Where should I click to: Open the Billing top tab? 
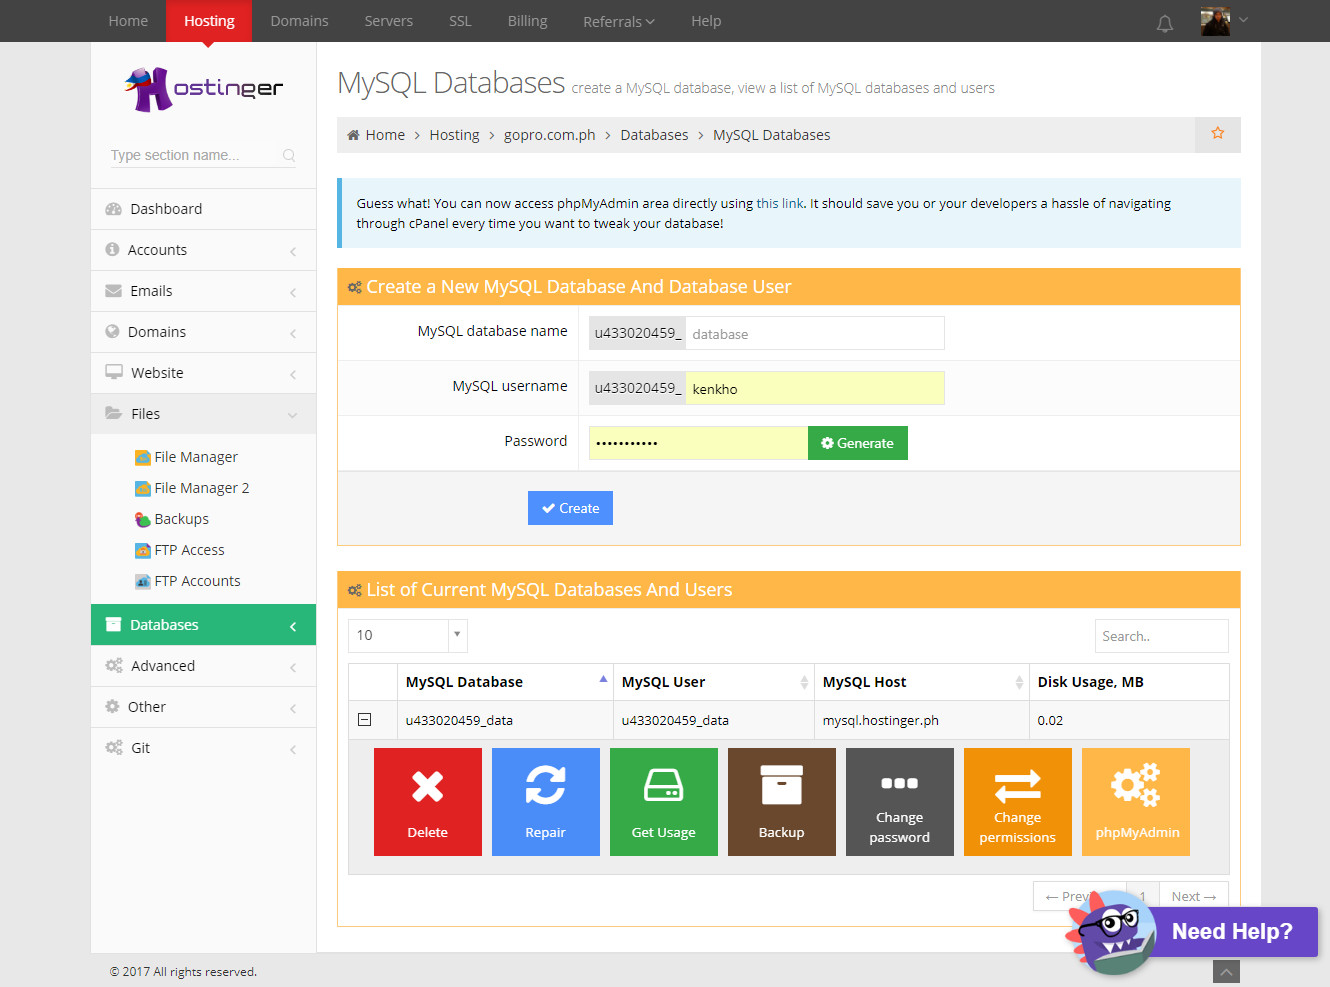pyautogui.click(x=527, y=21)
